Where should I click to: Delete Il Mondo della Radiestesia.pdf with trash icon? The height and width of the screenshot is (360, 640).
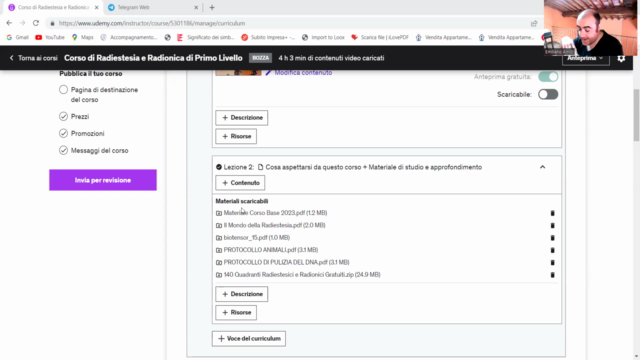(x=552, y=225)
